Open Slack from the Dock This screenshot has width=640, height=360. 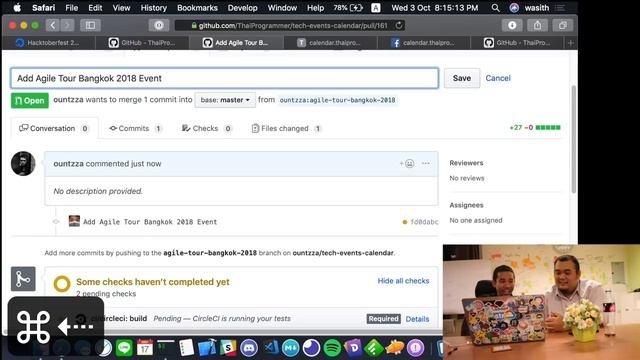point(228,348)
